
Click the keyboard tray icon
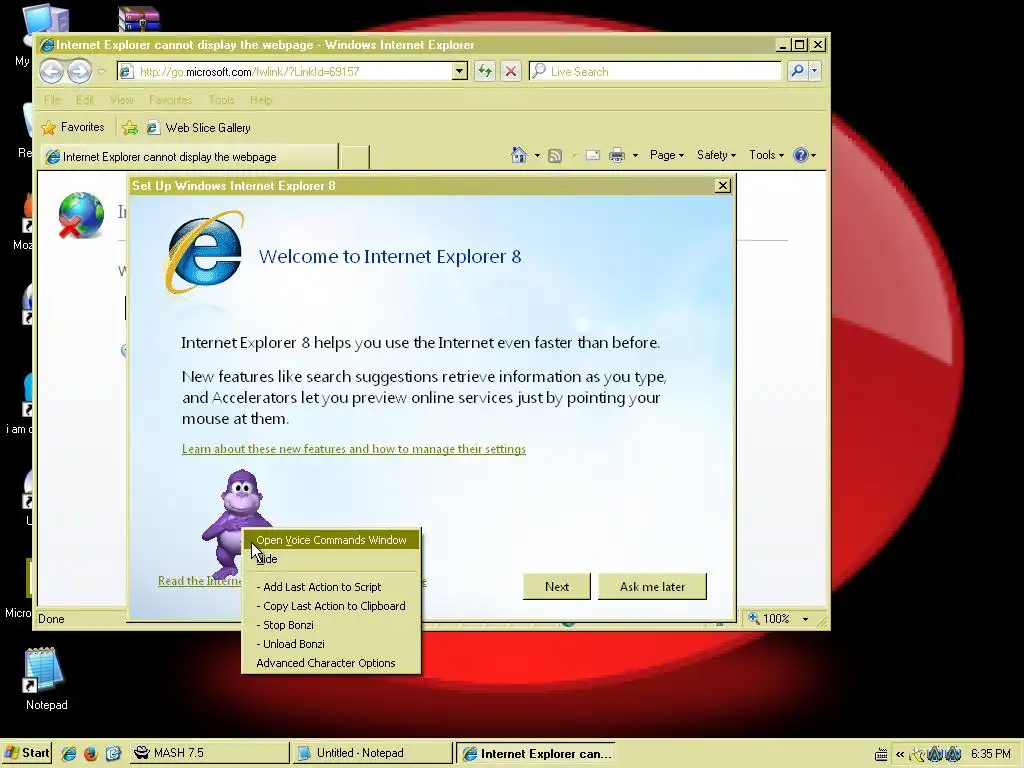point(880,754)
